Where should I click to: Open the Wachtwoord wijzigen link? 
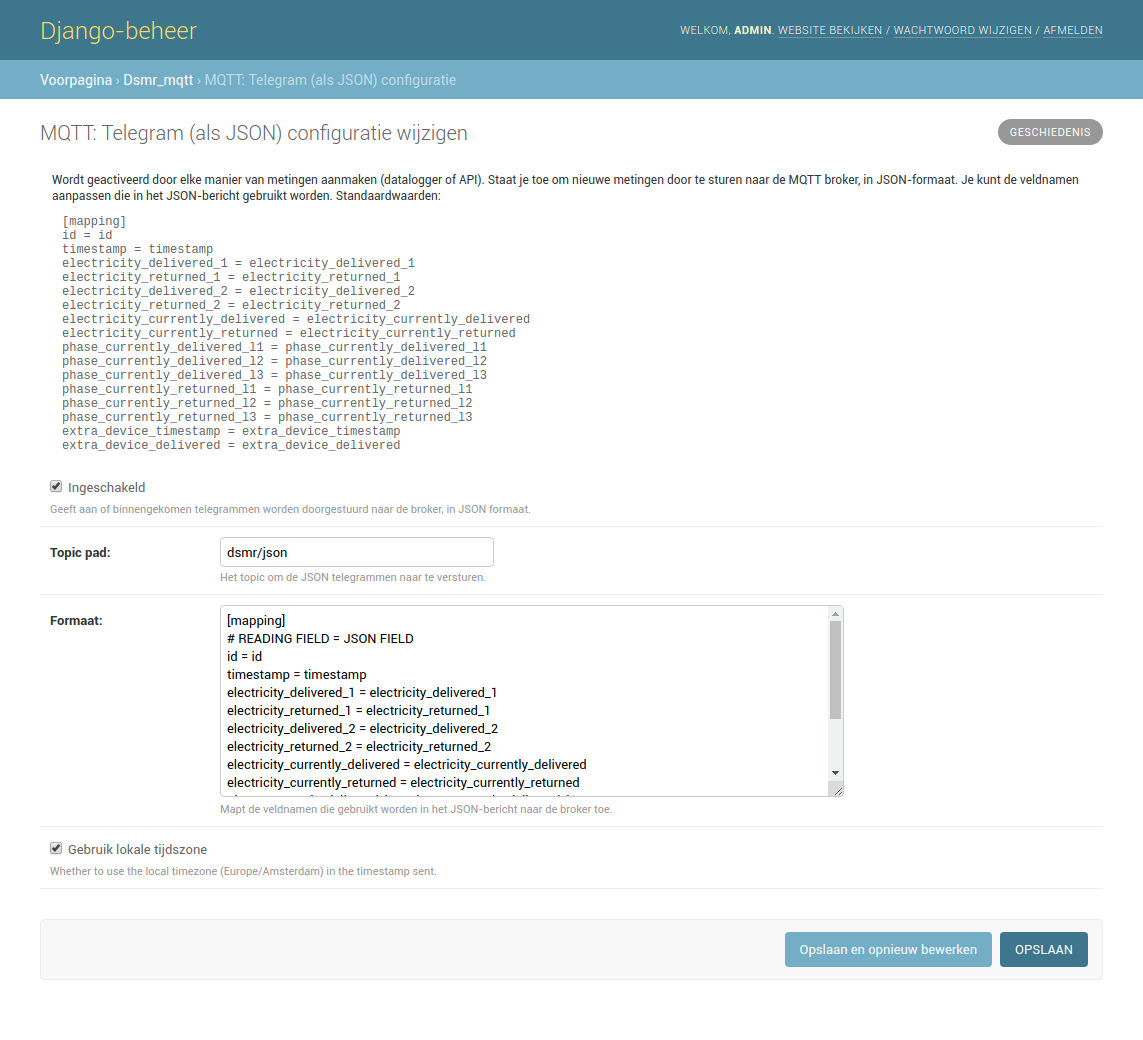coord(962,30)
